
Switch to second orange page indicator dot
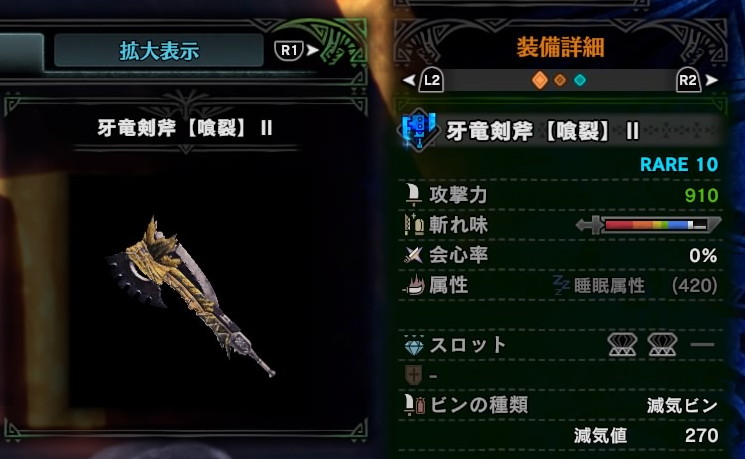point(560,80)
